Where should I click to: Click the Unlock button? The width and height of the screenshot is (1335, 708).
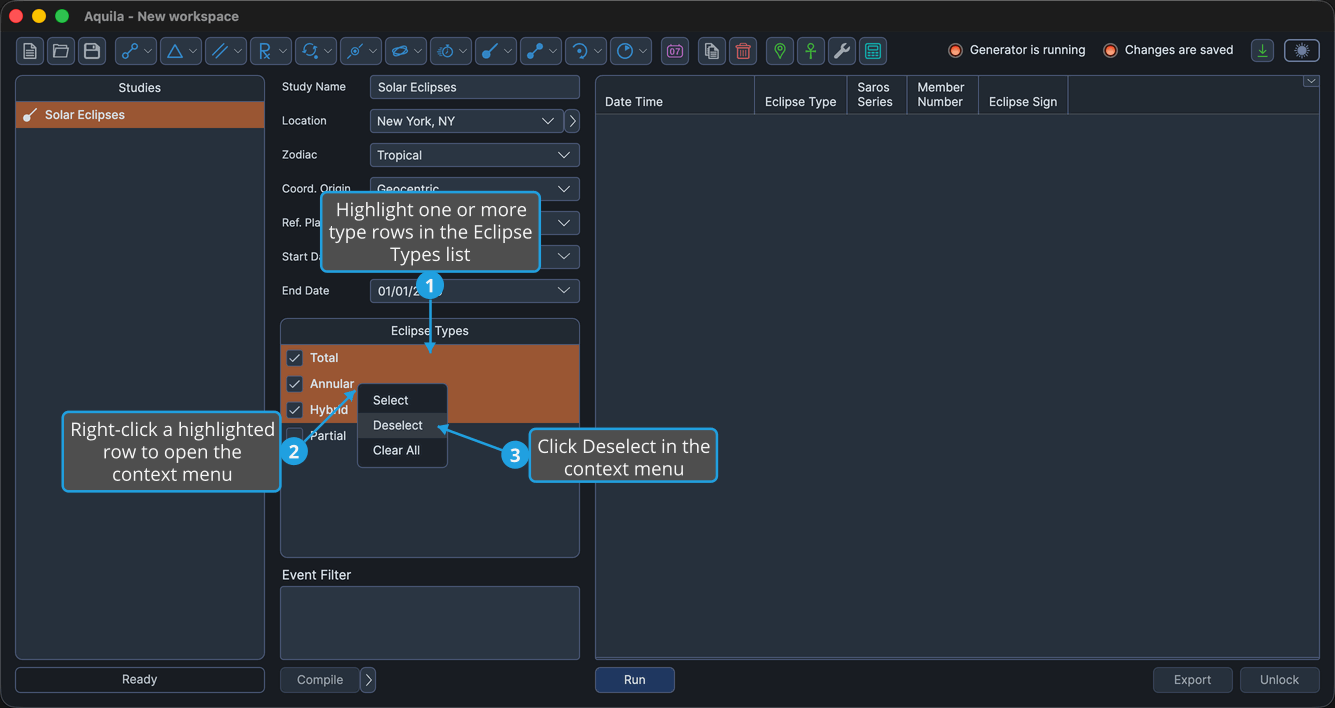[x=1279, y=680]
